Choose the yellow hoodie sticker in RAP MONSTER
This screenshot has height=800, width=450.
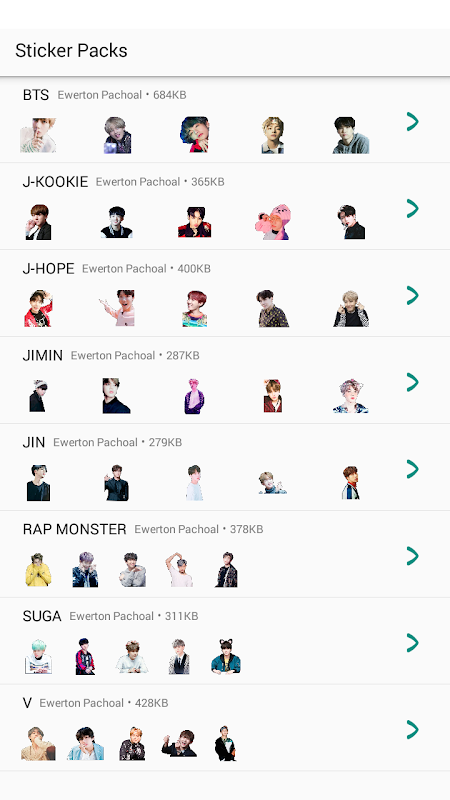point(38,569)
